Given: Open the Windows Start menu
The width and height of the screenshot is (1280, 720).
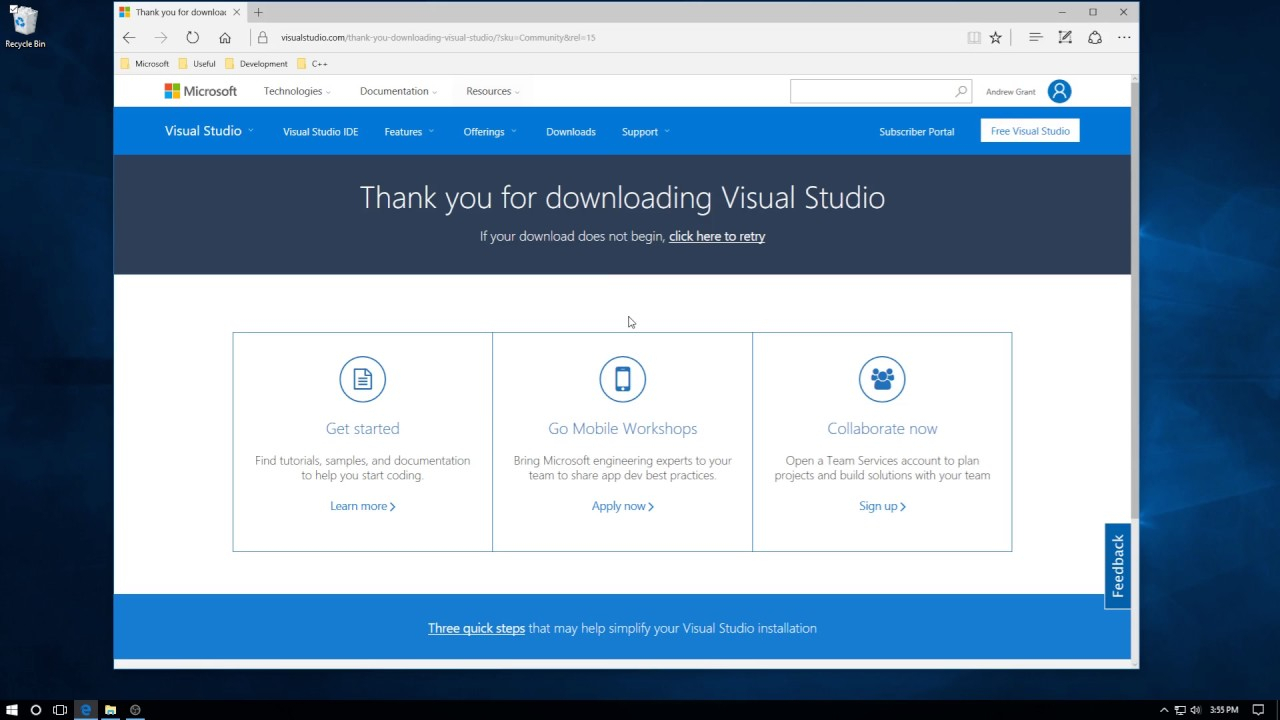Looking at the screenshot, I should click(12, 710).
